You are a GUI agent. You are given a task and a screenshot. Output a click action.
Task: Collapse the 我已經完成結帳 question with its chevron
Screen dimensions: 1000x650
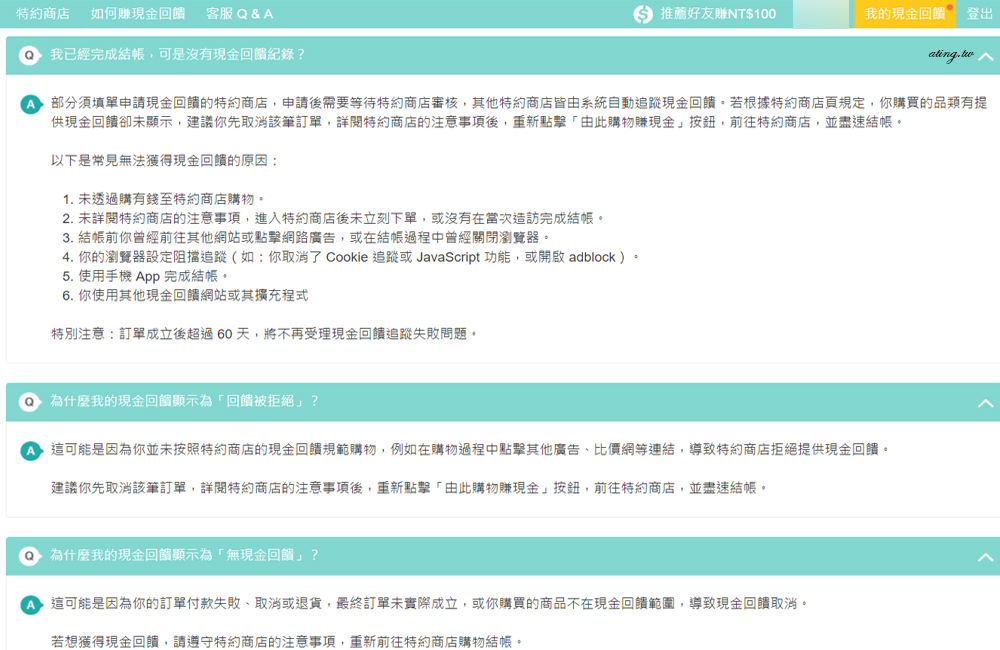pos(985,57)
